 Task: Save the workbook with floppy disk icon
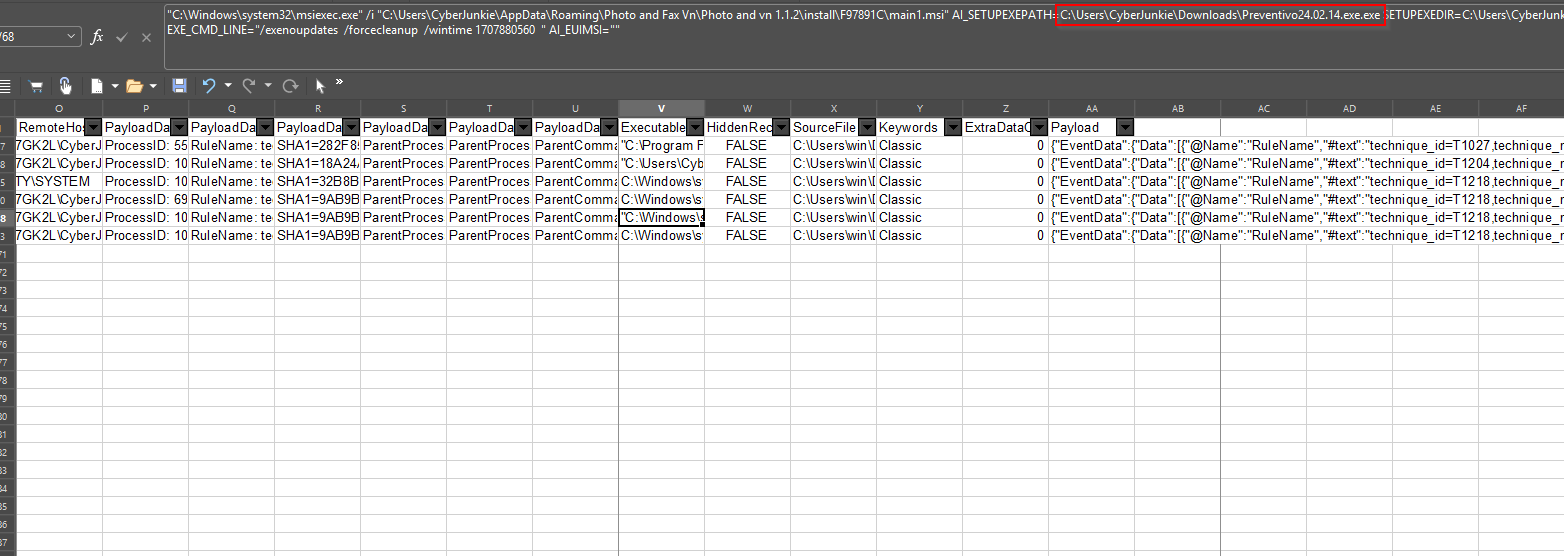pyautogui.click(x=179, y=86)
